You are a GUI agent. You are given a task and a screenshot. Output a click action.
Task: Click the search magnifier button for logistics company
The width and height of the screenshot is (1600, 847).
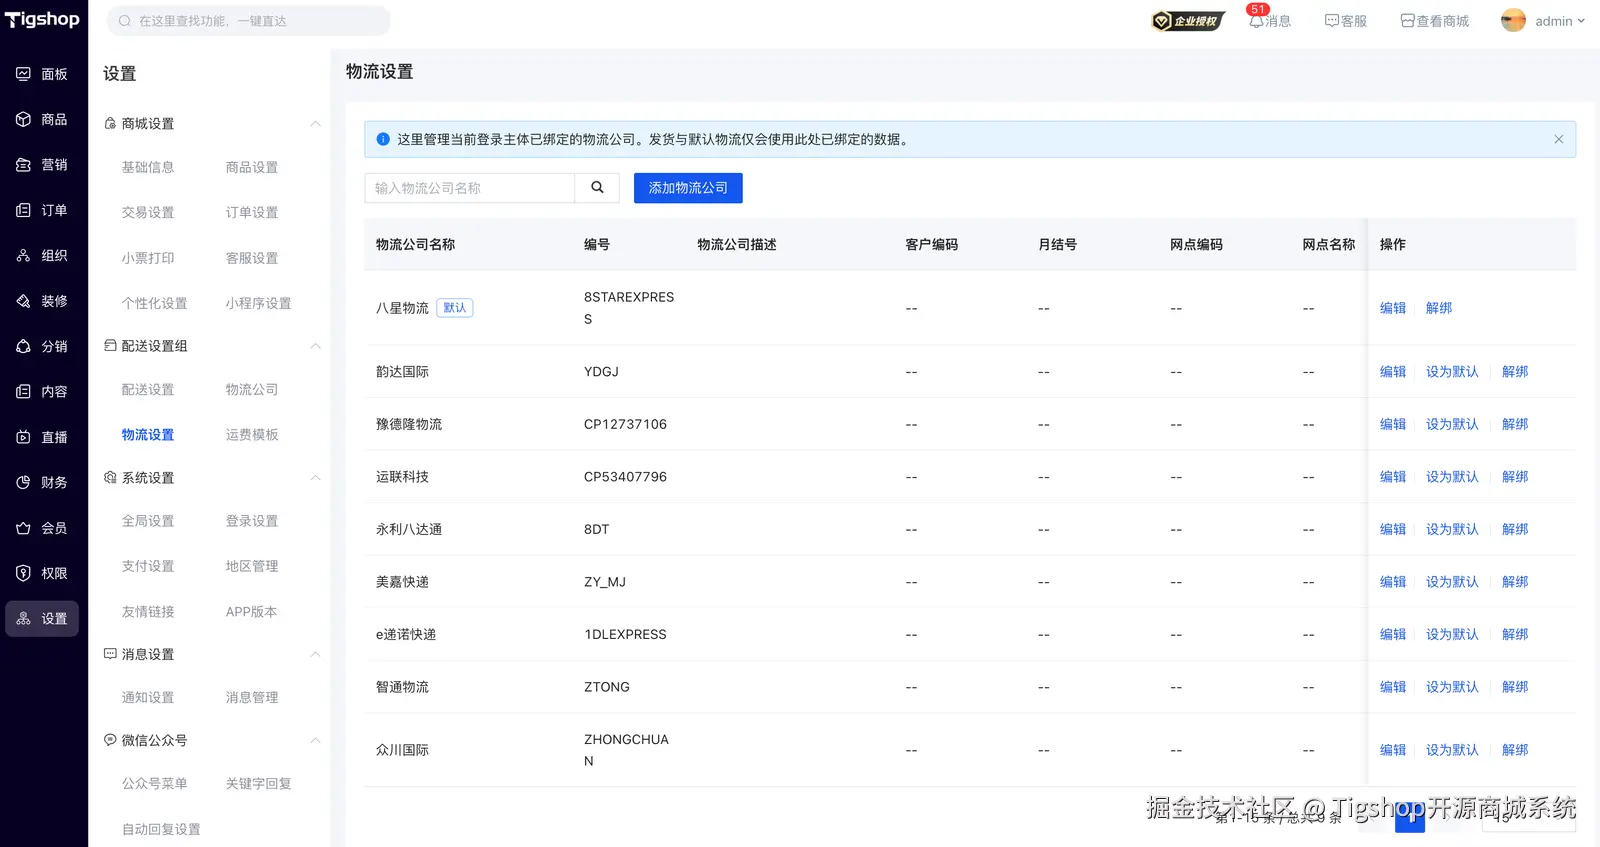[597, 188]
